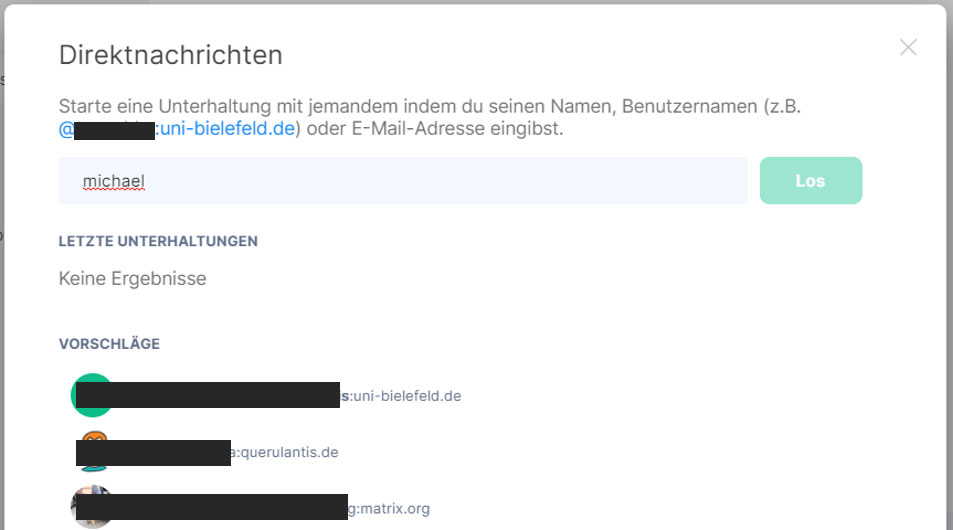The width and height of the screenshot is (953, 530).
Task: Select the suggestion ending in s:uni-bielefeld.de
Action: [x=266, y=395]
